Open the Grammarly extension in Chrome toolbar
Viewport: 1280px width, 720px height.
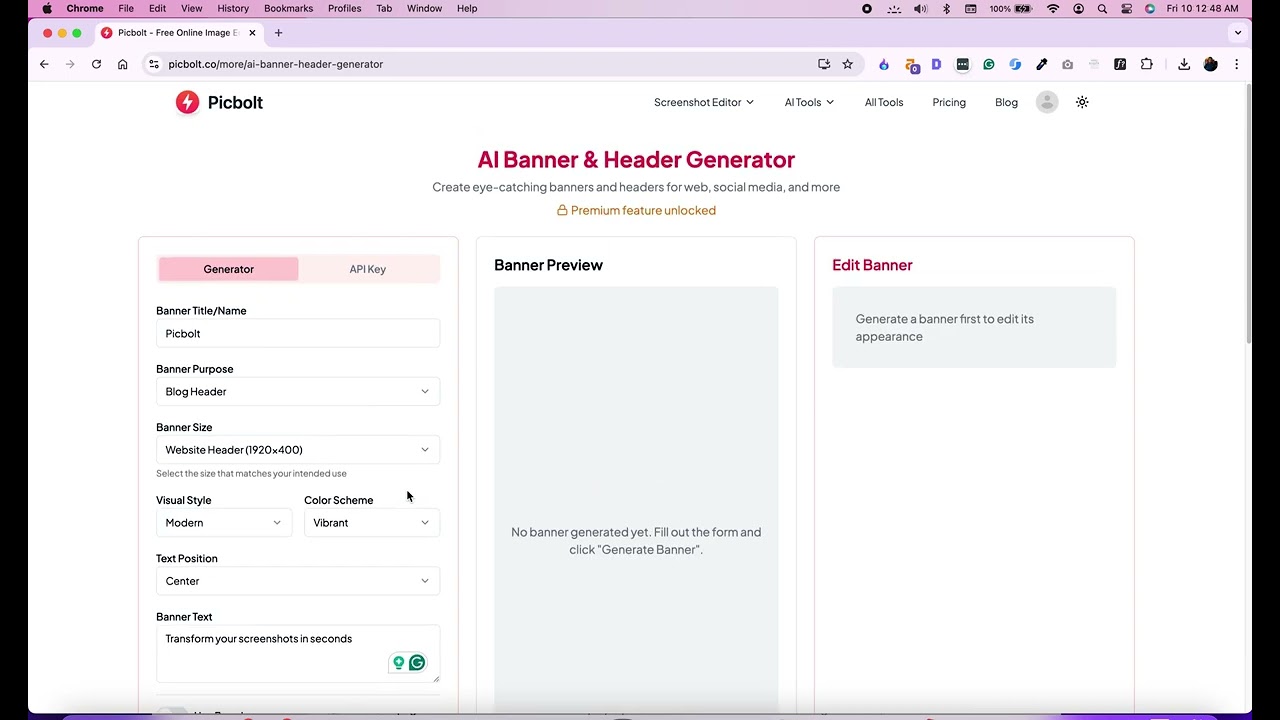(989, 64)
